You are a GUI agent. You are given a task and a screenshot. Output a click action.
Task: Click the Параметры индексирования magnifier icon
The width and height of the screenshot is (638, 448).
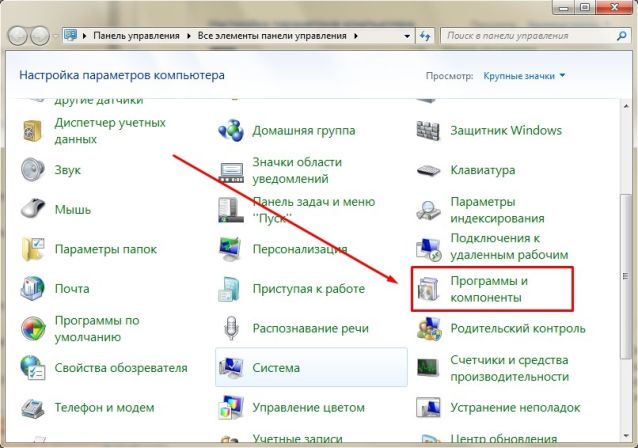428,210
